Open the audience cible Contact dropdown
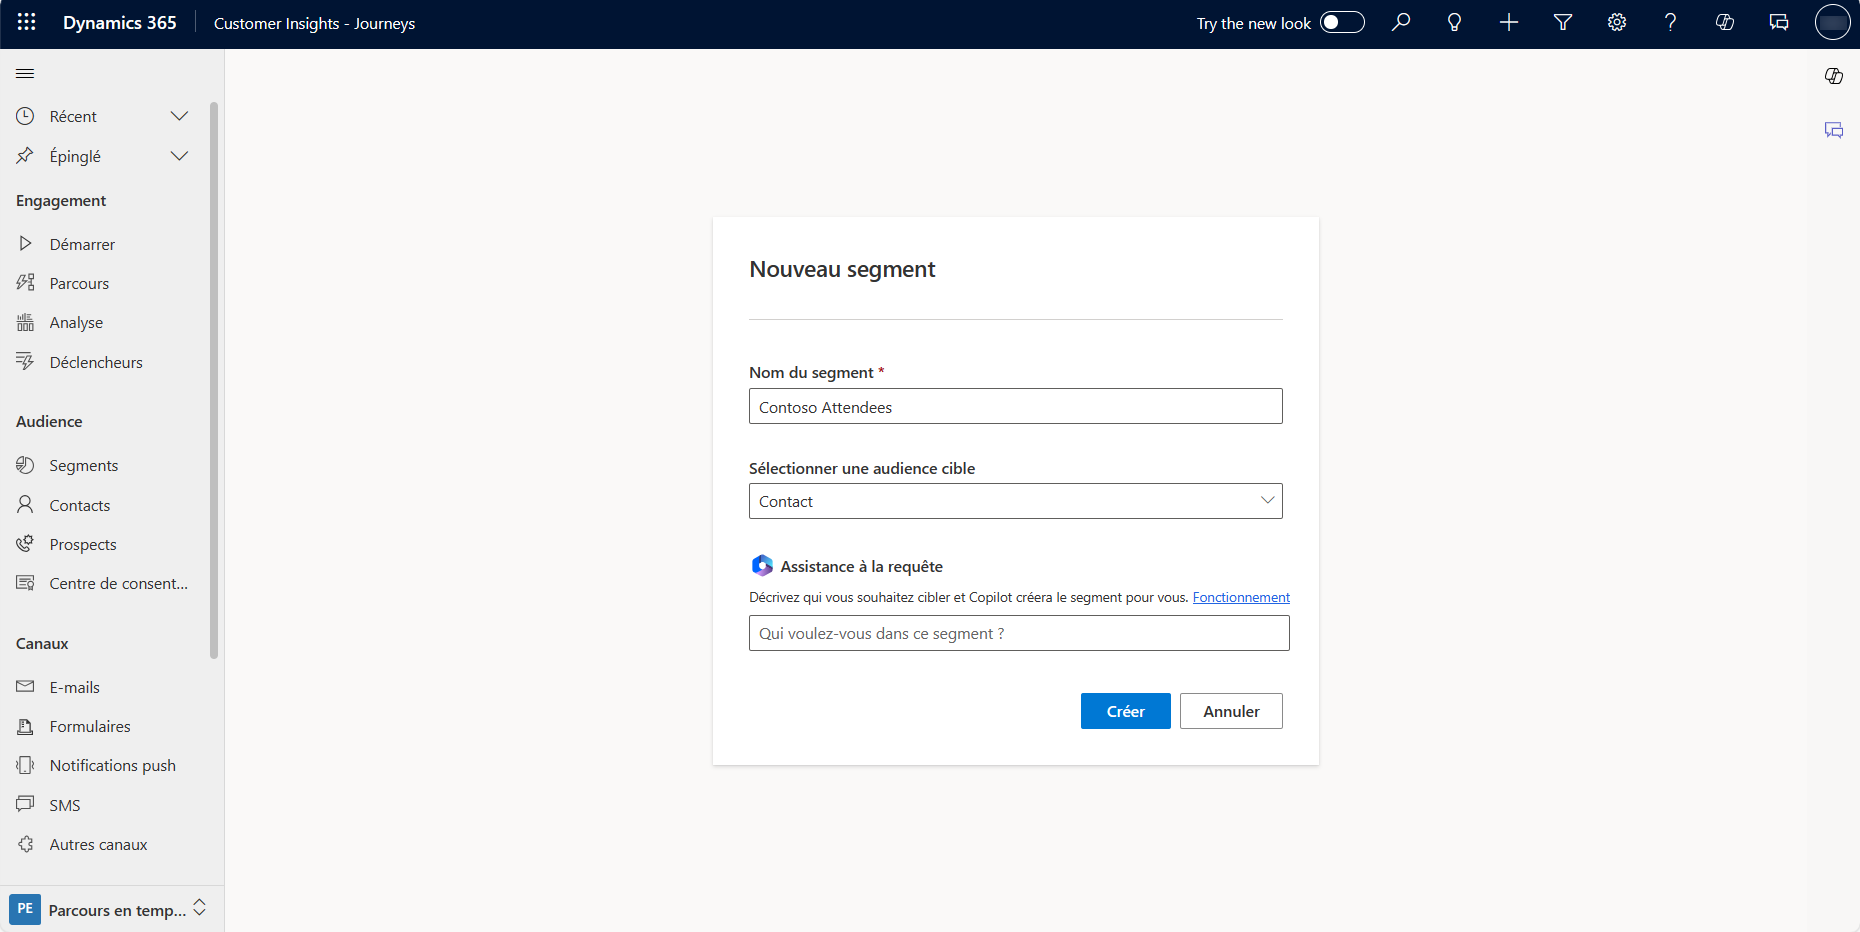1860x932 pixels. (1015, 501)
